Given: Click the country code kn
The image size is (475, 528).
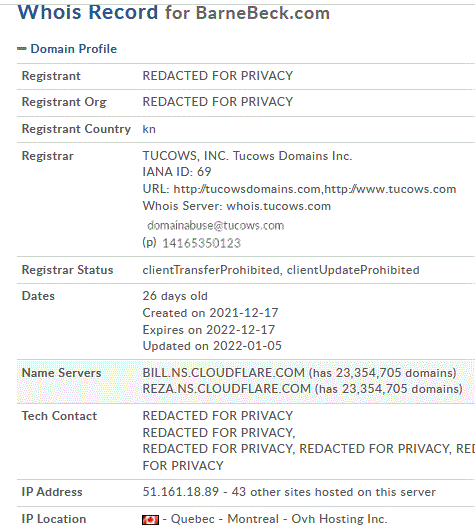Looking at the screenshot, I should 149,129.
